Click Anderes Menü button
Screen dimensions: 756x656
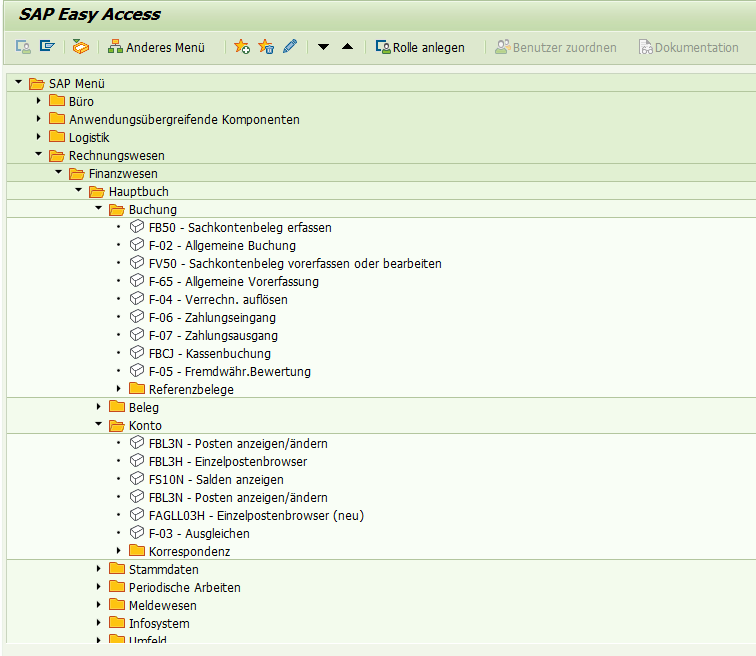pos(156,47)
